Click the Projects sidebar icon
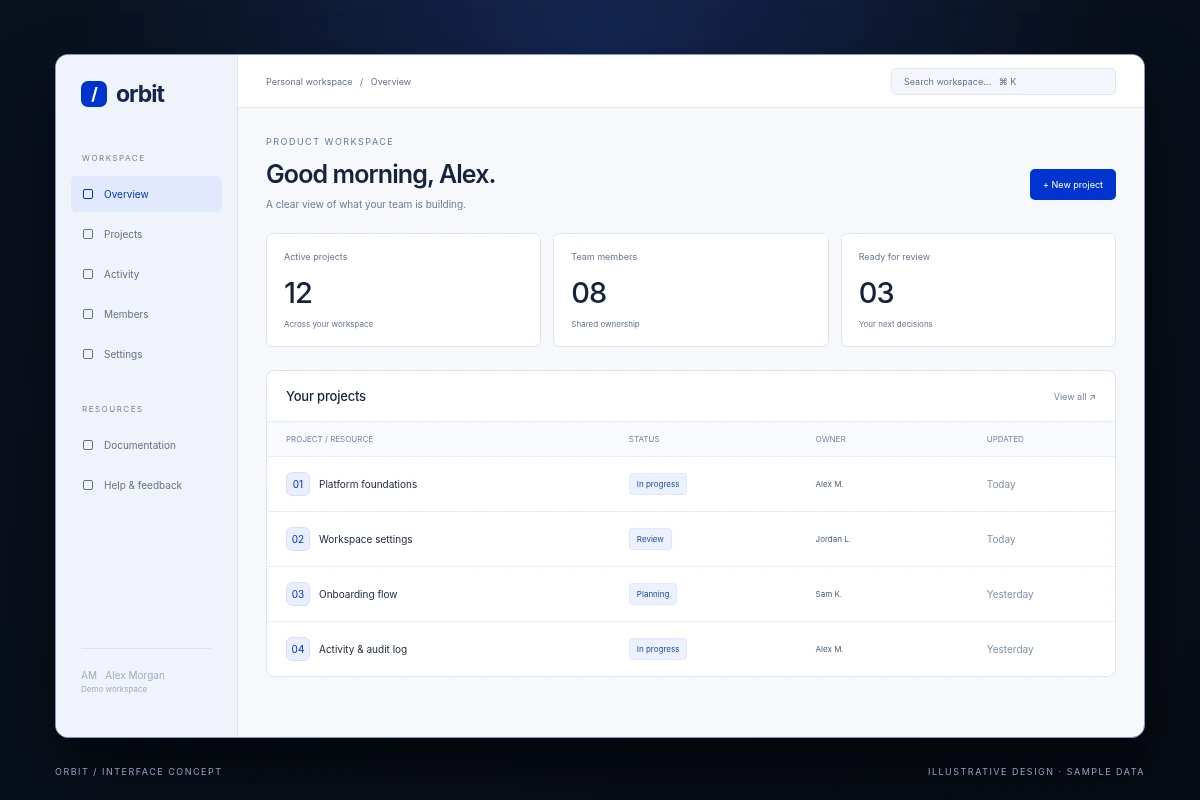The image size is (1200, 800). 88,234
